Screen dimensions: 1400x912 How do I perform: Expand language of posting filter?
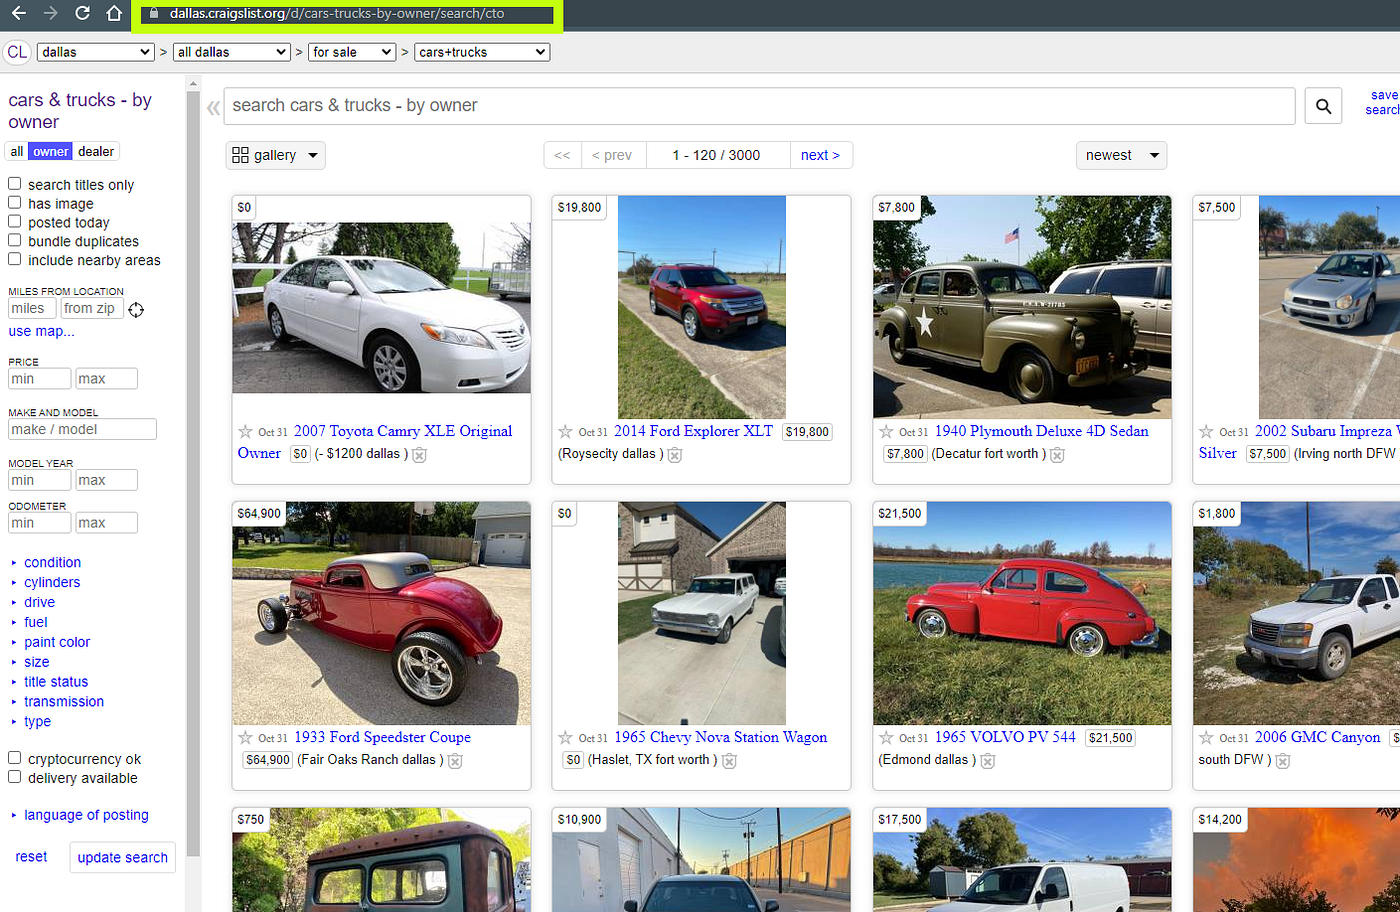point(86,816)
